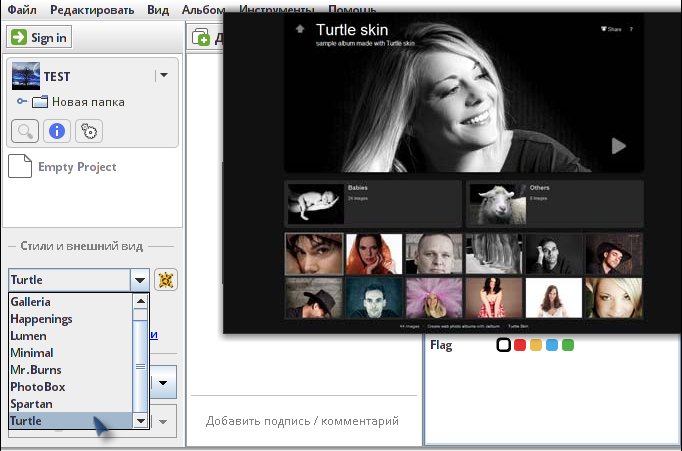Click the TEST project thumbnail
Image resolution: width=682 pixels, height=451 pixels.
(x=26, y=76)
